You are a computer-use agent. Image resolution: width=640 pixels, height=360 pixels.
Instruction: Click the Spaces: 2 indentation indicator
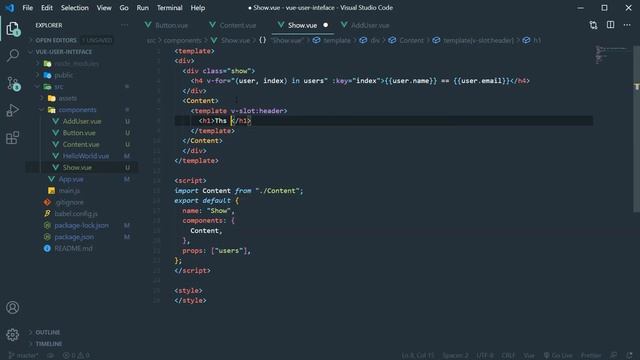pos(456,356)
